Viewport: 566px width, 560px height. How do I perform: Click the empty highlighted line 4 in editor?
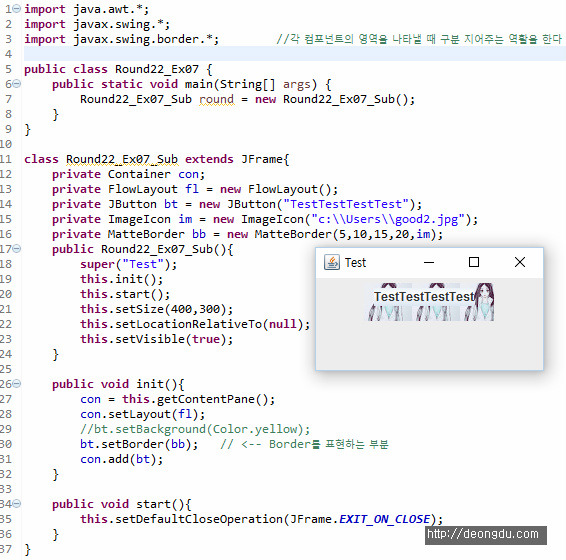click(x=295, y=54)
